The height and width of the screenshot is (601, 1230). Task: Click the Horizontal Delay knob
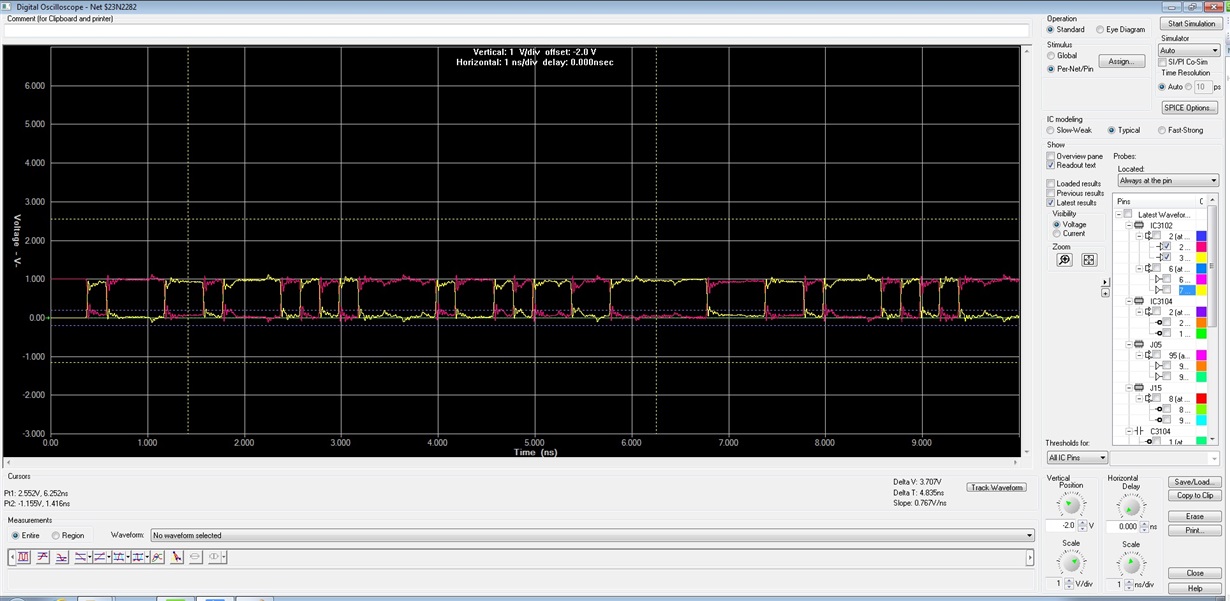pyautogui.click(x=1131, y=505)
